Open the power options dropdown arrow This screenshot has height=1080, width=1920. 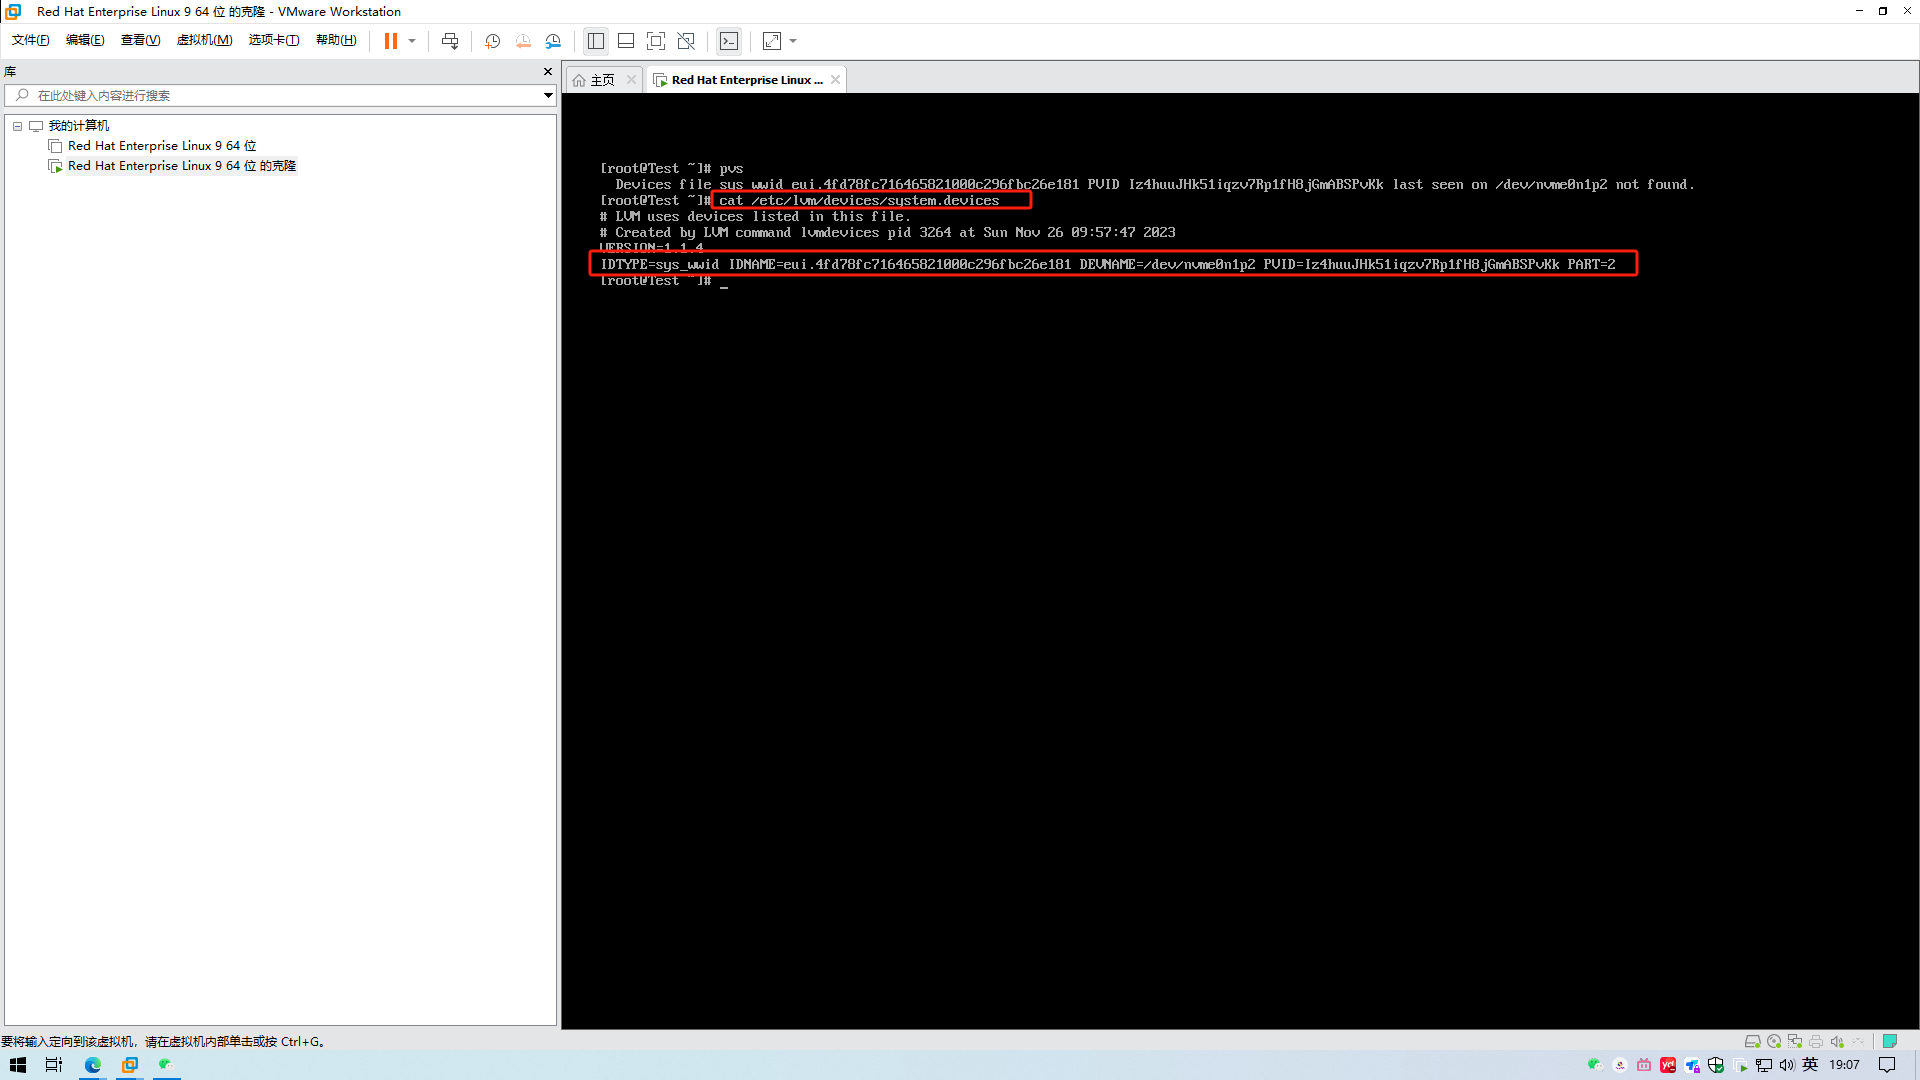click(412, 41)
